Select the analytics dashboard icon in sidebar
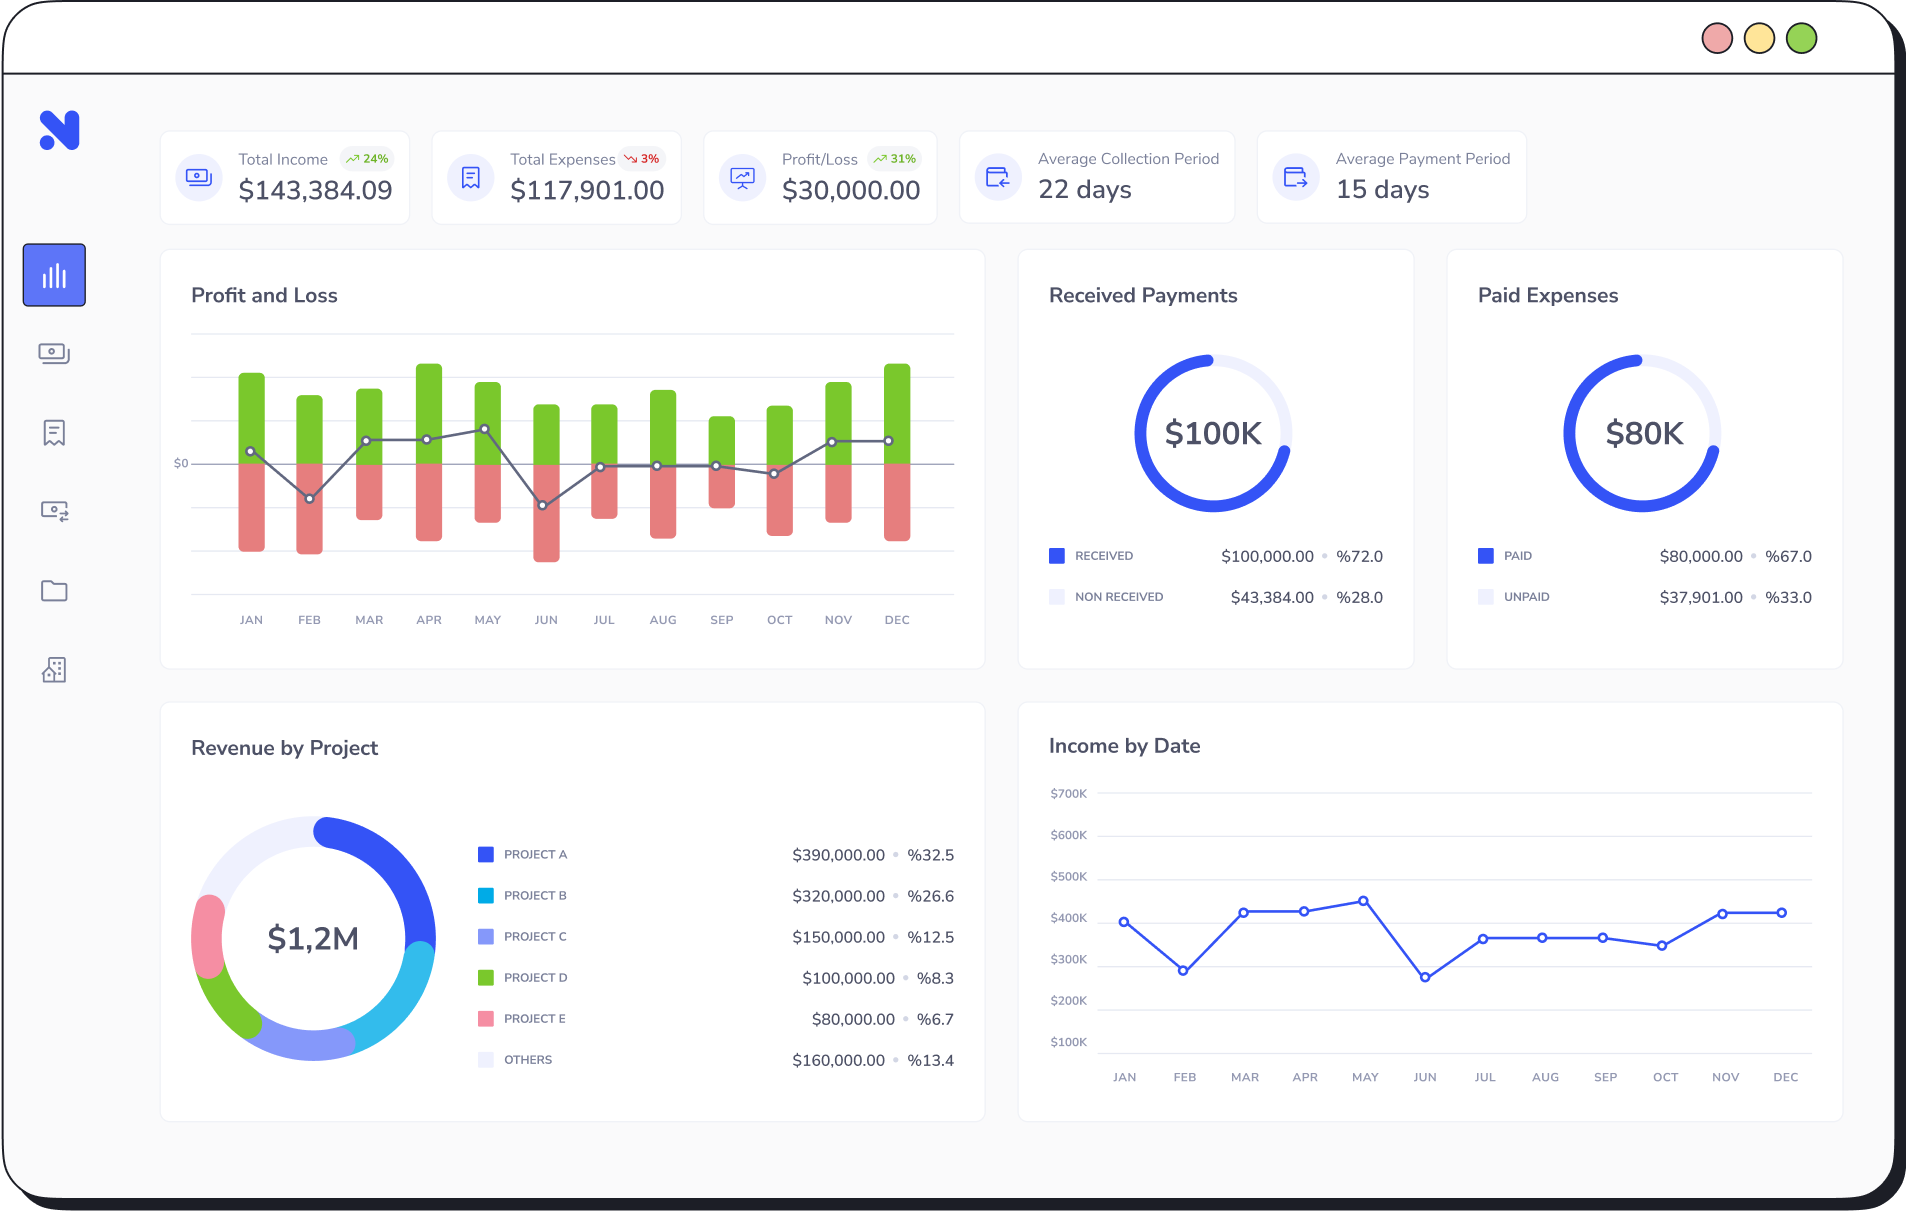The image size is (1906, 1211). [54, 274]
